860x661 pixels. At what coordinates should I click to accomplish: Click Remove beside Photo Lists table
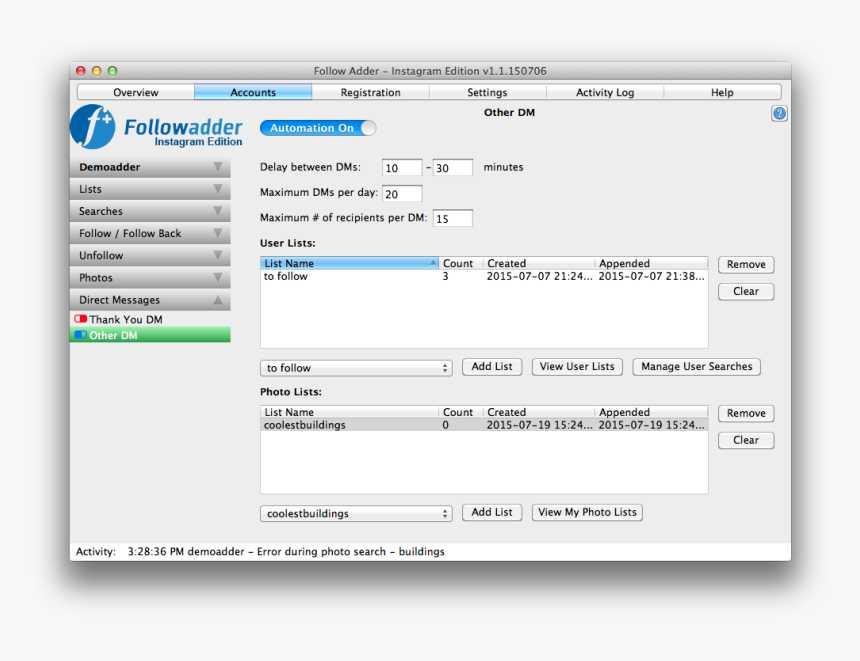tap(746, 413)
